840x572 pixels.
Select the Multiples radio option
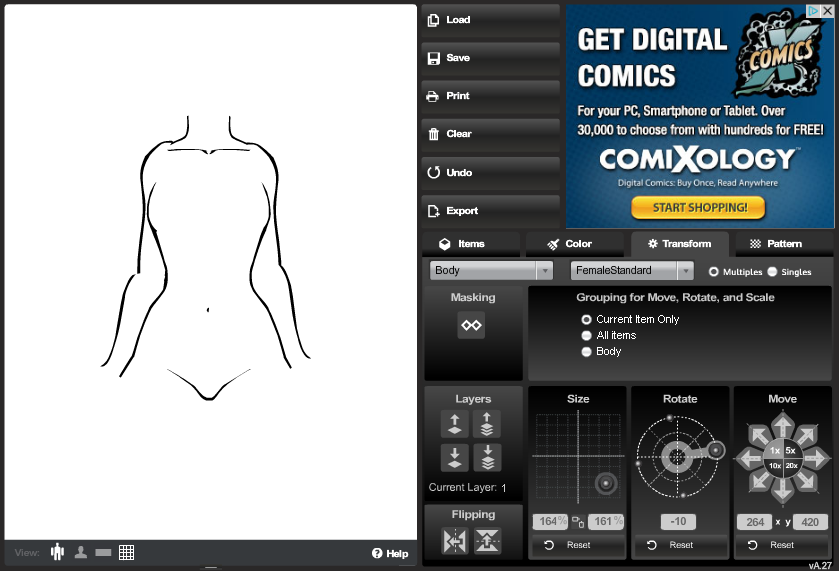(x=714, y=272)
